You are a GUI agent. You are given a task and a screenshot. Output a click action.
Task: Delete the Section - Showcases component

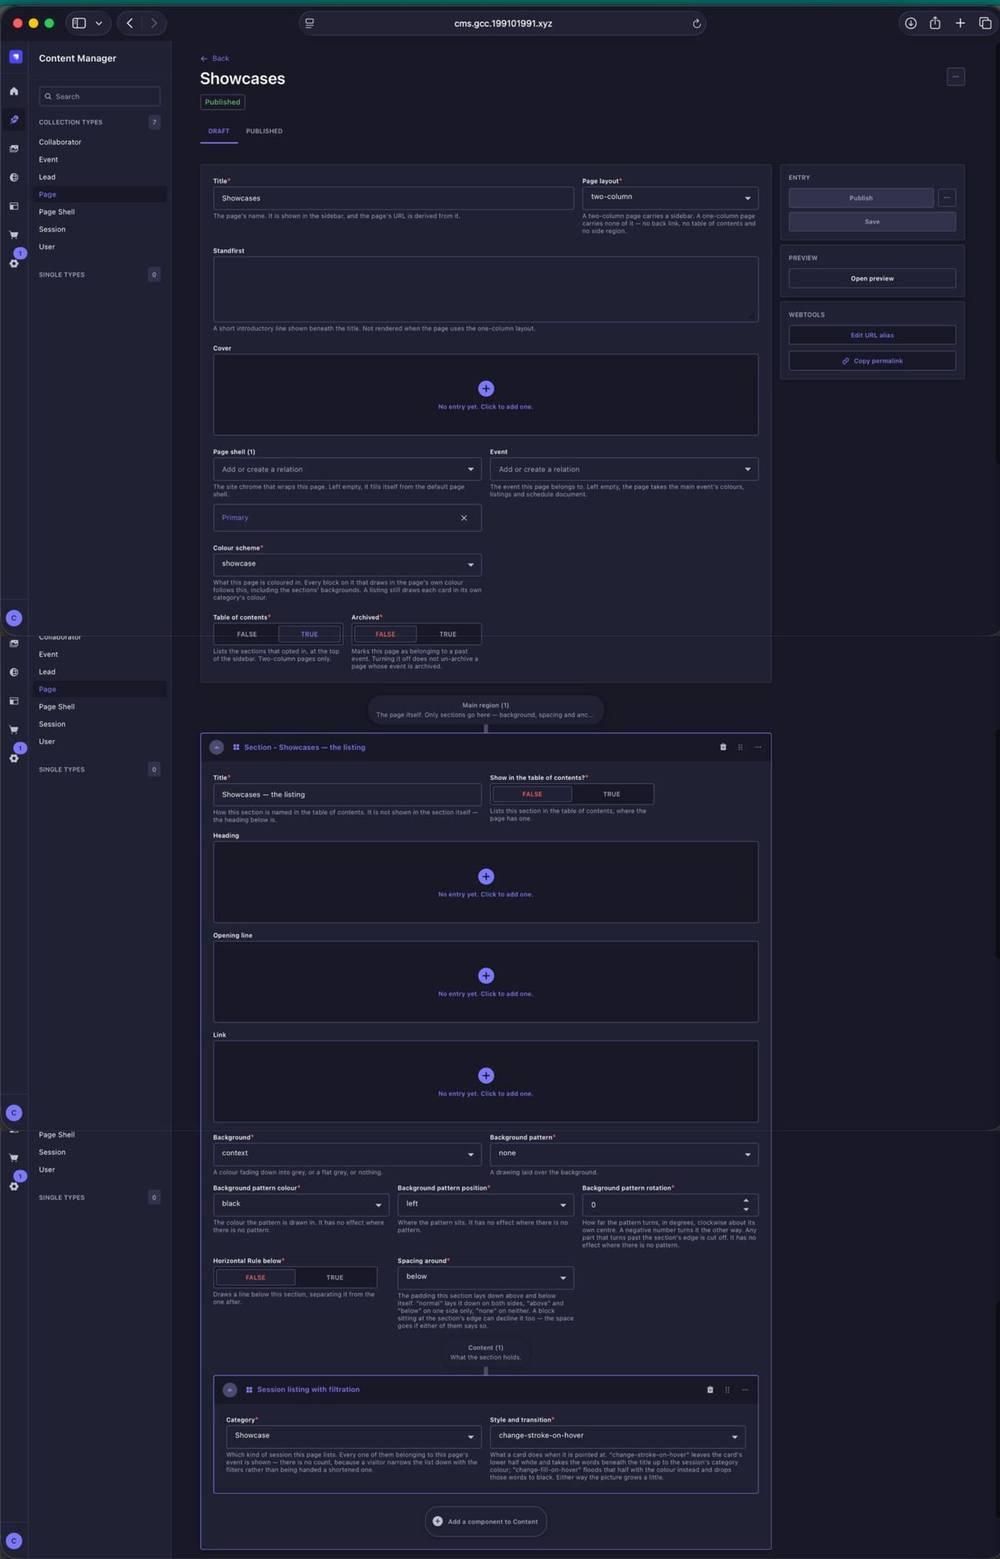pos(723,747)
